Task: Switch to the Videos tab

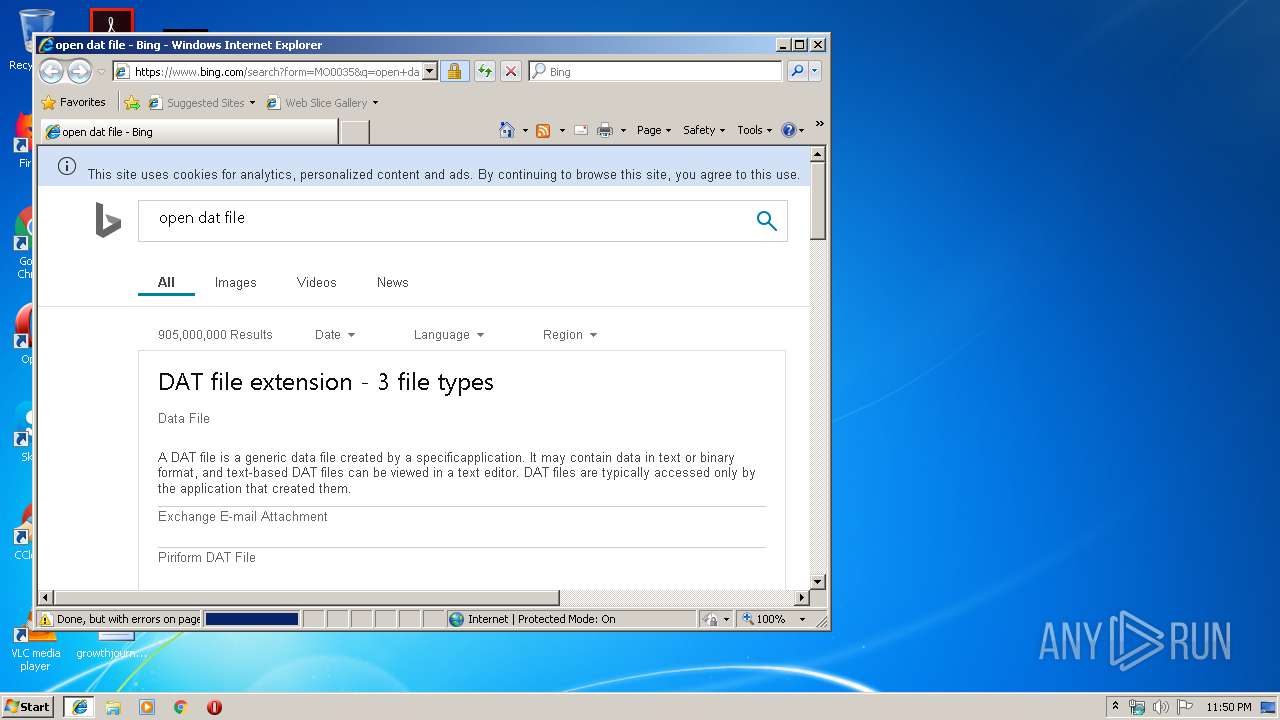Action: click(317, 283)
